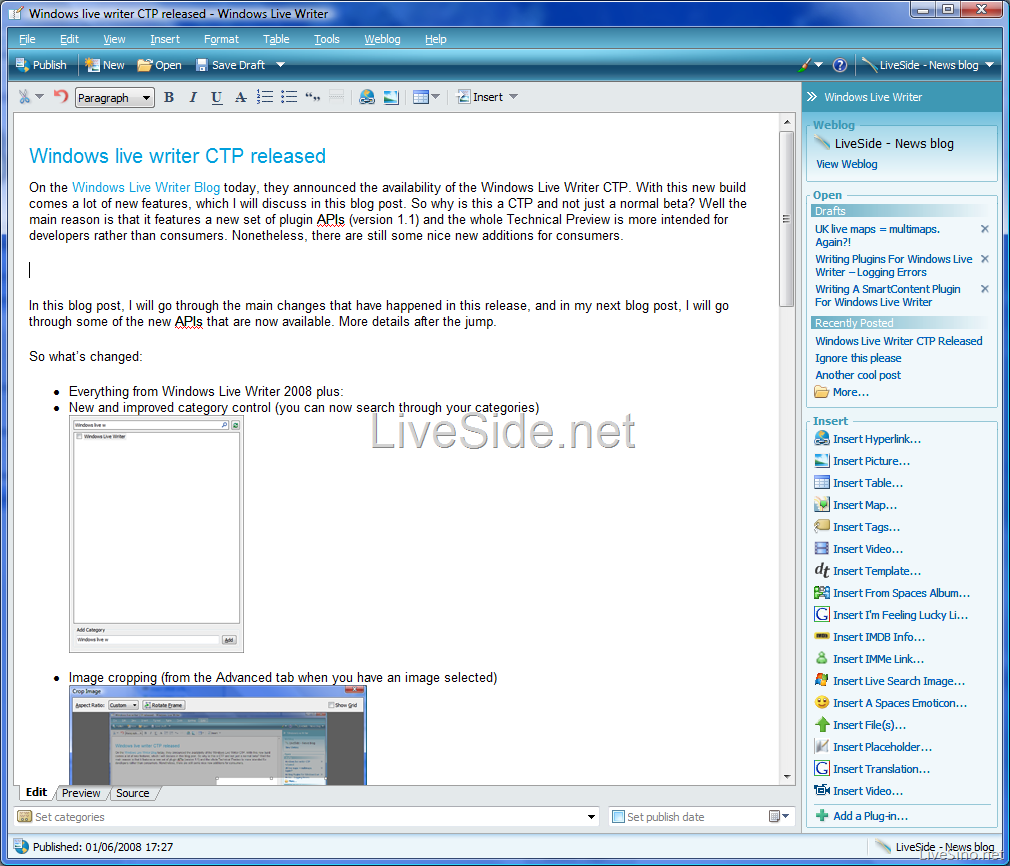
Task: Click Insert IMMe Link
Action: click(x=869, y=659)
